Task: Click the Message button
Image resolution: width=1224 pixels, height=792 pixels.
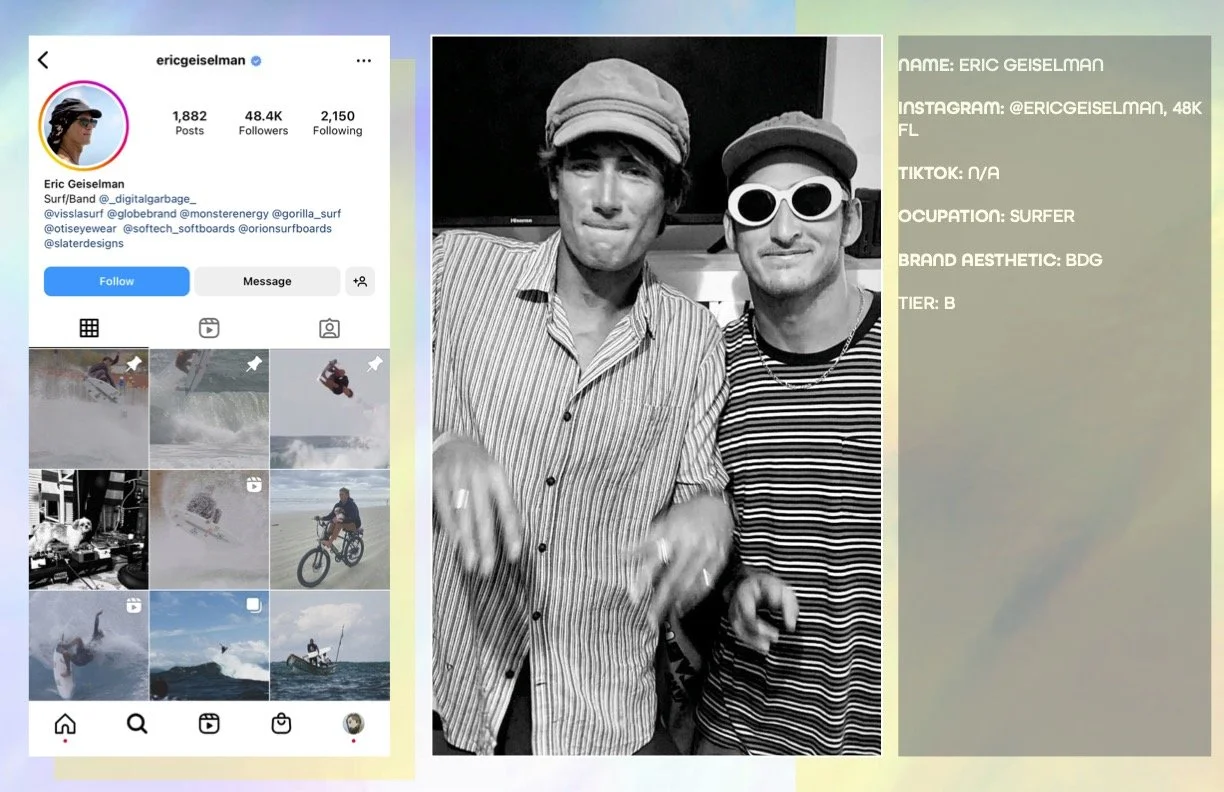Action: [x=267, y=281]
